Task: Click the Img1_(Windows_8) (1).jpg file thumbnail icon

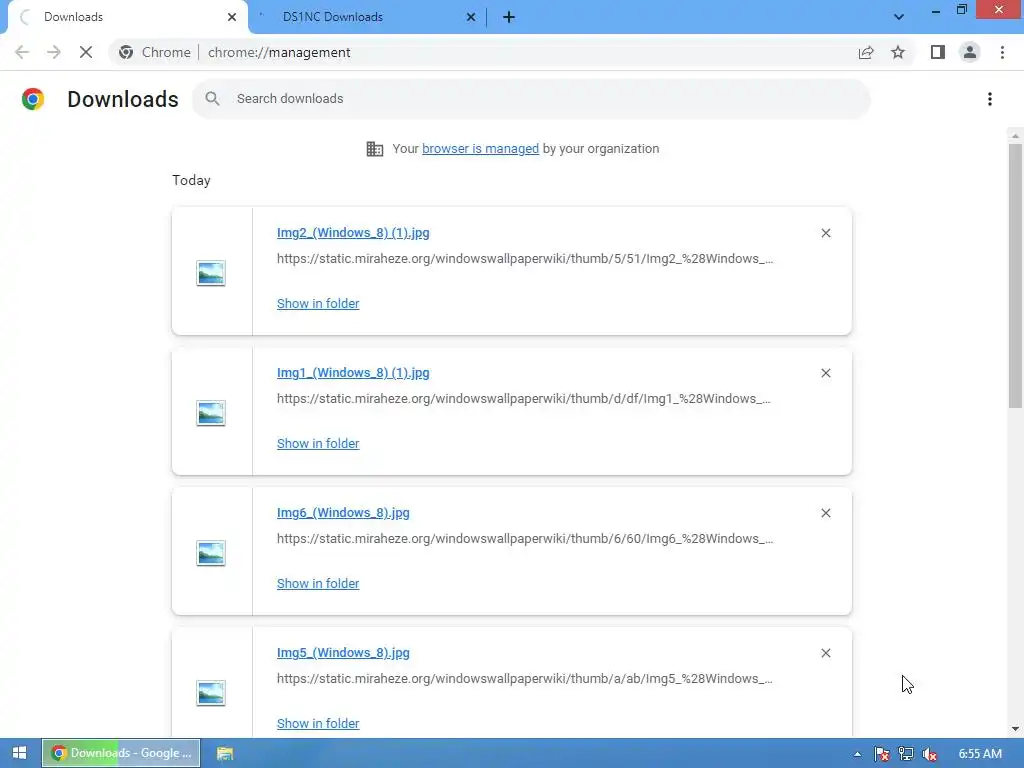Action: coord(211,413)
